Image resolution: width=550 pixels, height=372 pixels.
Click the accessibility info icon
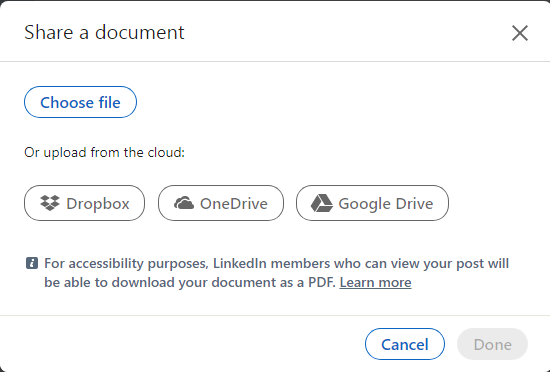click(32, 263)
